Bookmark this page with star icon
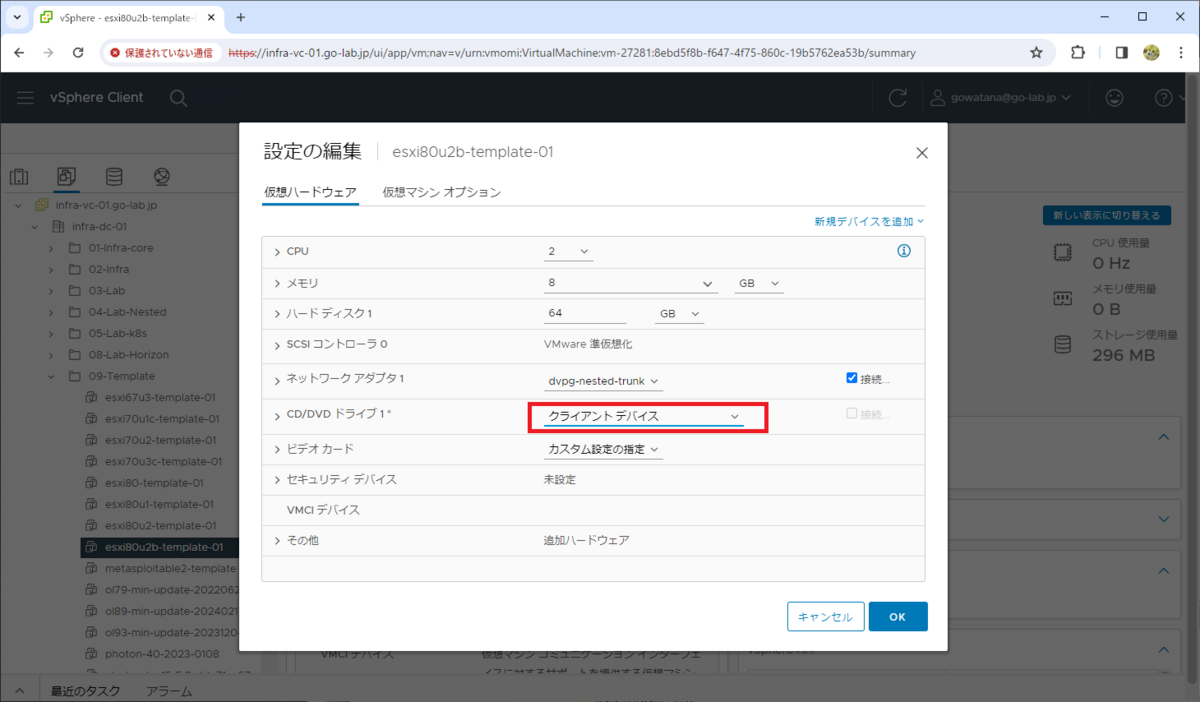The height and width of the screenshot is (702, 1200). [x=1036, y=53]
